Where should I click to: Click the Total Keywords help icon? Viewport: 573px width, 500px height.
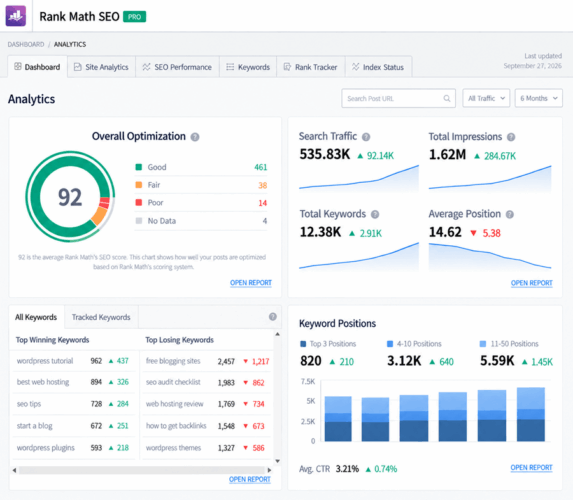coord(375,214)
